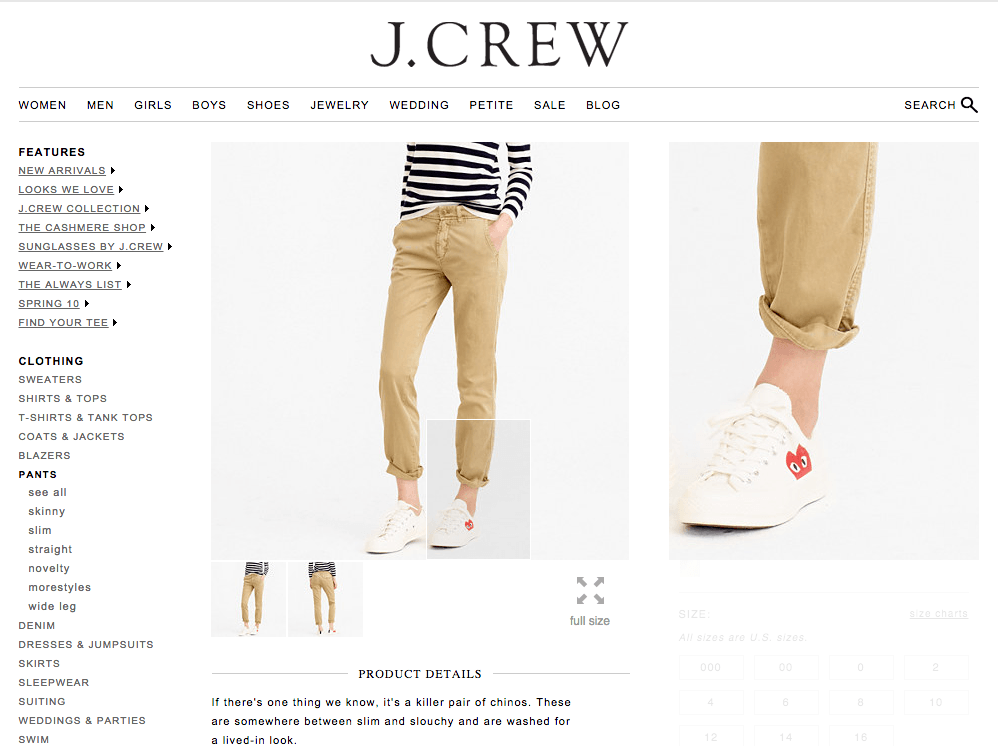Click arrow beside Spring 10
Screen dimensions: 998x746
87,304
